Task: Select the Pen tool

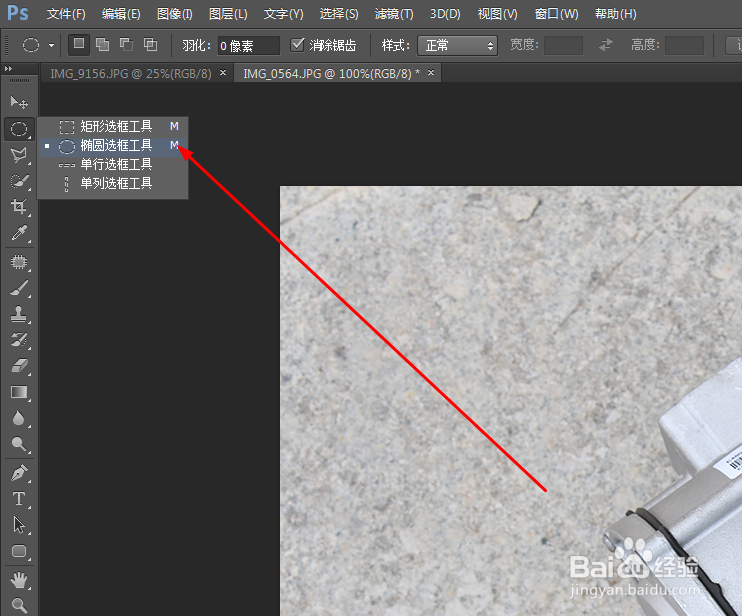Action: pyautogui.click(x=19, y=473)
